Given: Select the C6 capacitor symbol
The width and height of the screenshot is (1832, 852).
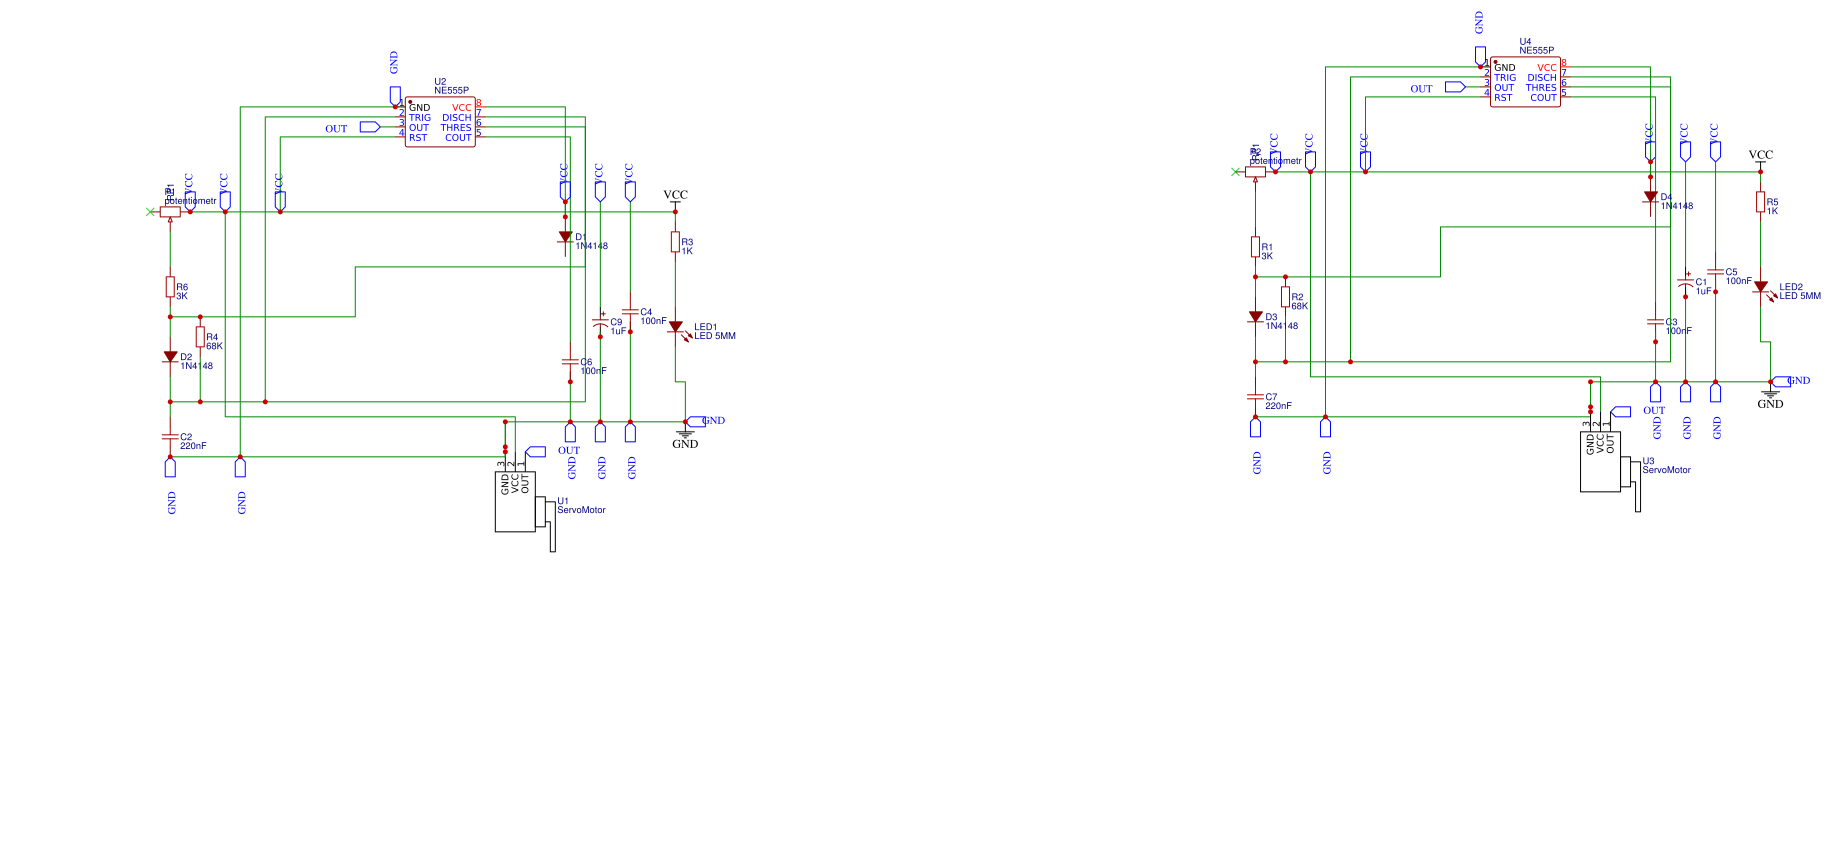Looking at the screenshot, I should [x=570, y=362].
